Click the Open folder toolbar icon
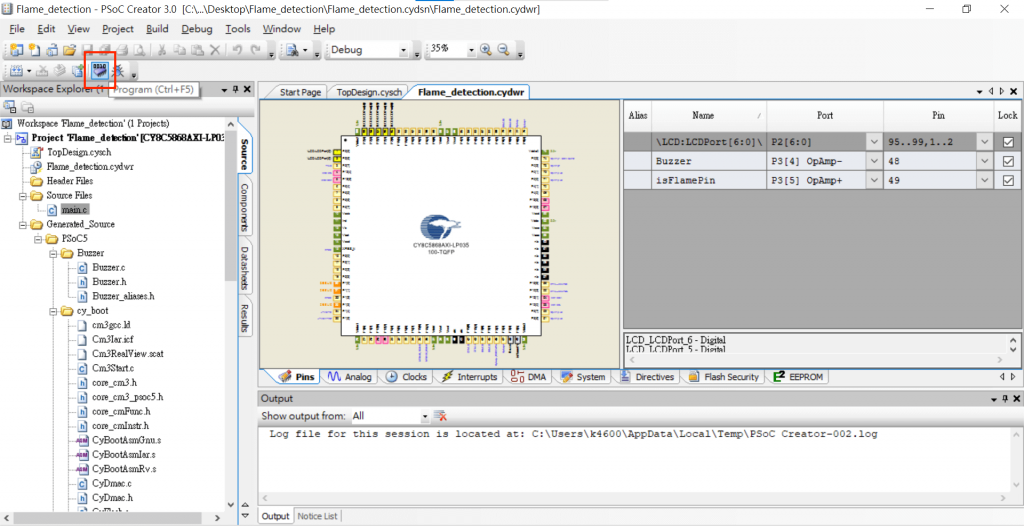The height and width of the screenshot is (526, 1024). click(x=69, y=50)
